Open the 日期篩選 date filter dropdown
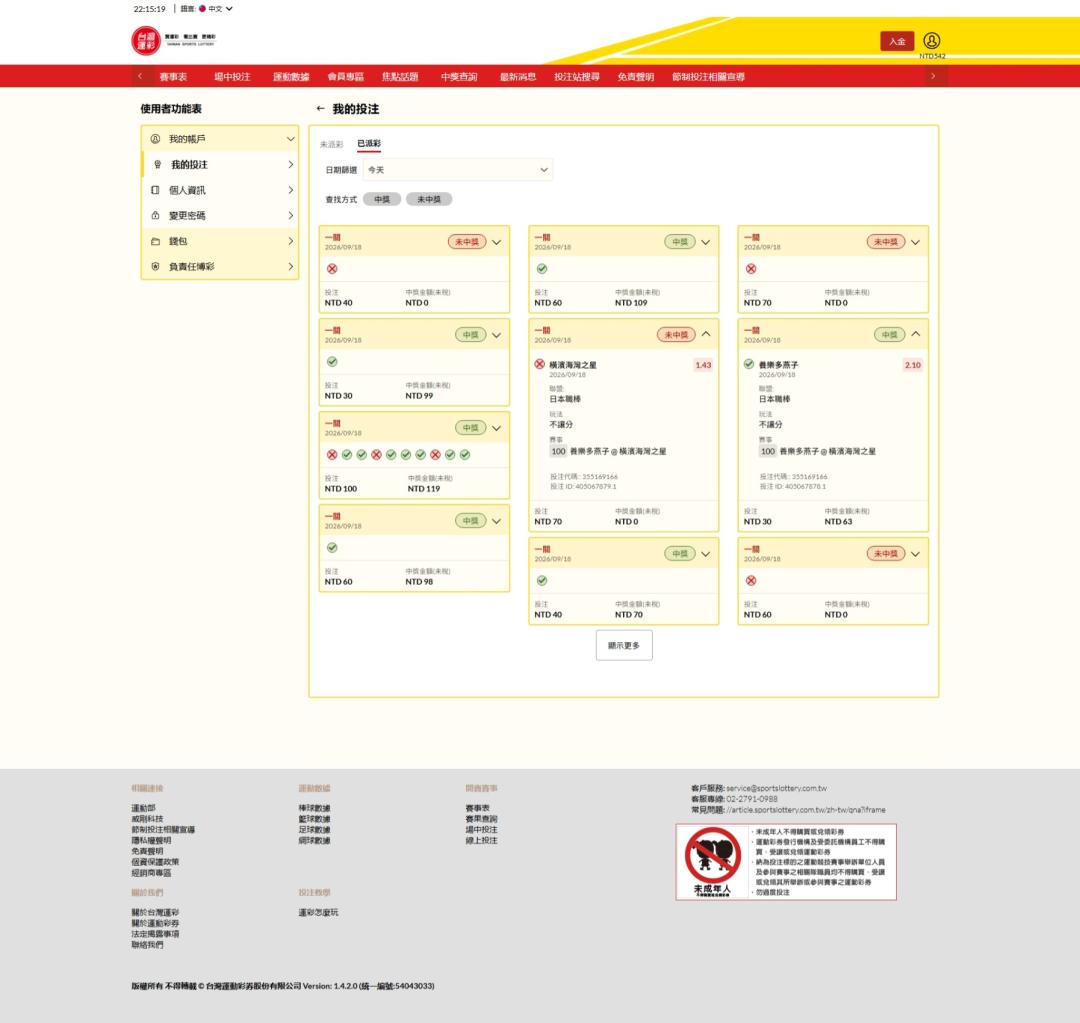1080x1023 pixels. 457,169
